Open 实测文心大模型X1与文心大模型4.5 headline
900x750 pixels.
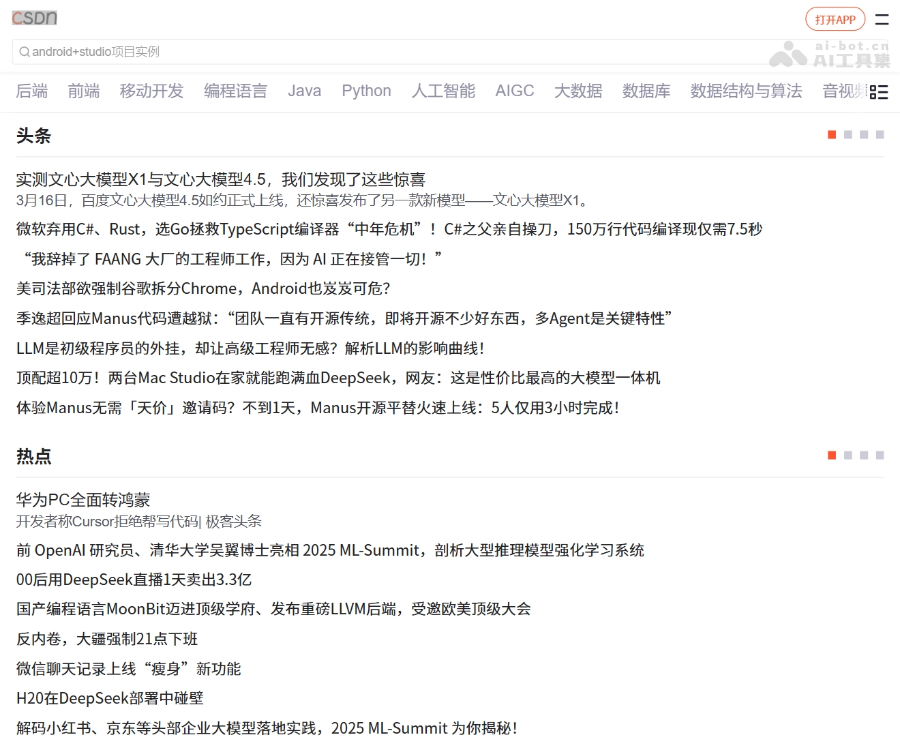pos(220,180)
